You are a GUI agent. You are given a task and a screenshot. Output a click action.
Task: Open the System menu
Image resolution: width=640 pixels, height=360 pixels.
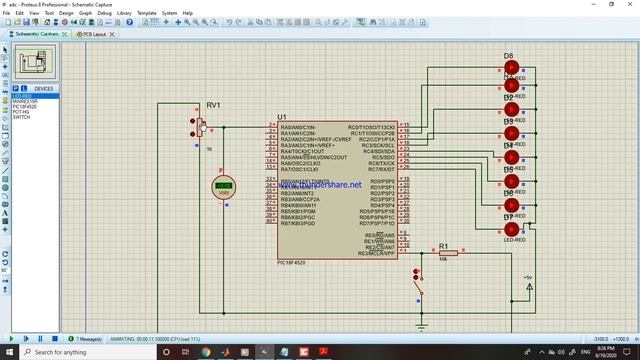point(169,13)
